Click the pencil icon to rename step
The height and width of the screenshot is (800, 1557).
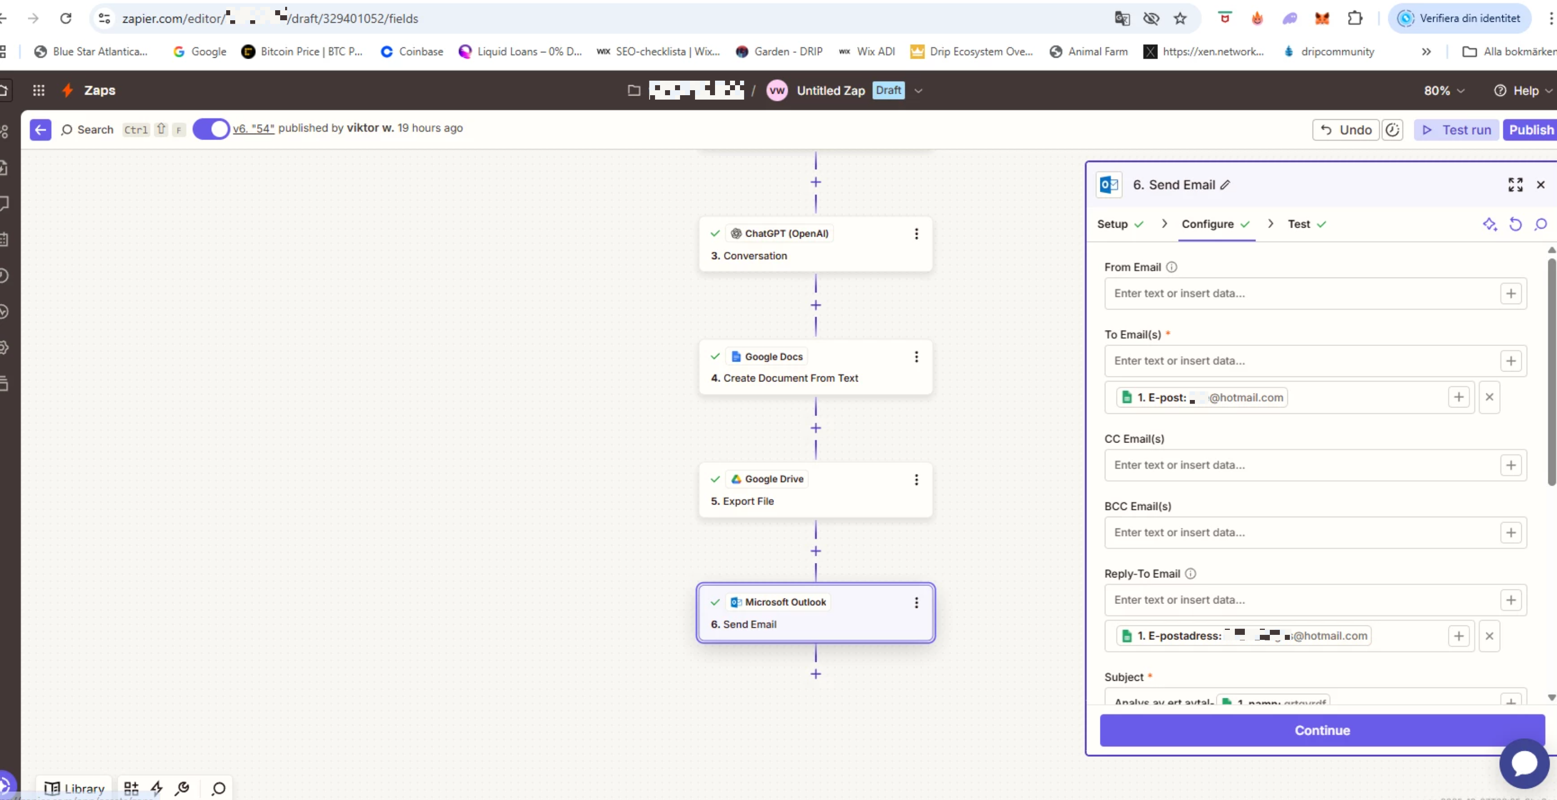pos(1225,185)
